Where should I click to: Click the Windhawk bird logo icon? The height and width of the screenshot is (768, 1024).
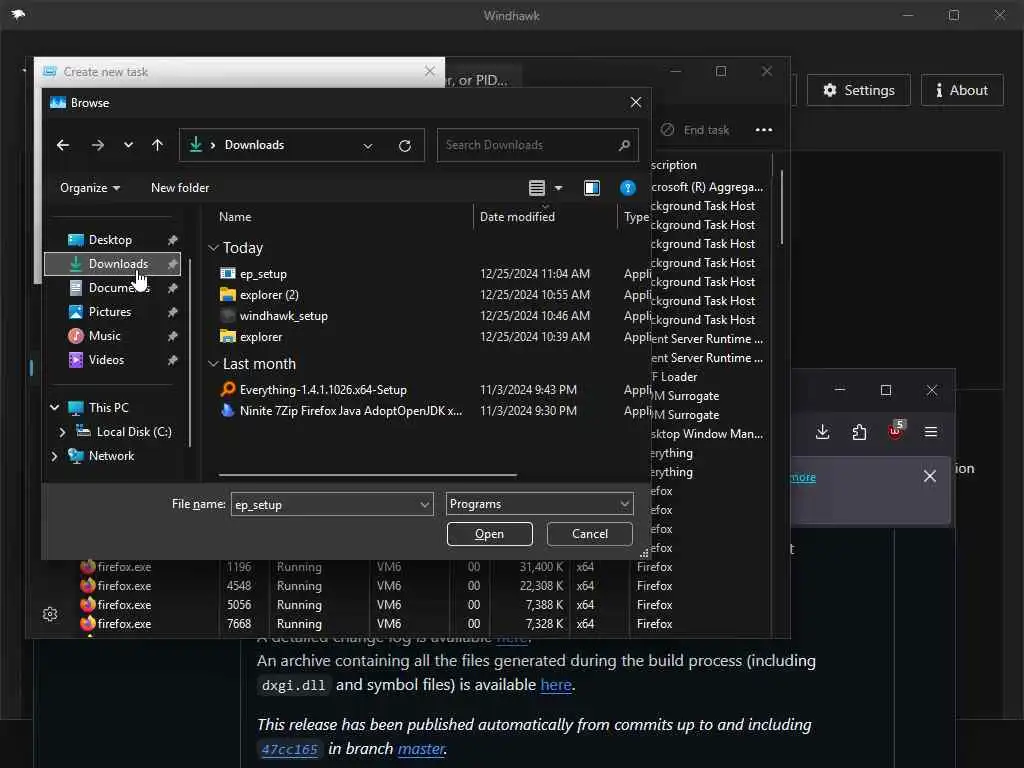(18, 14)
